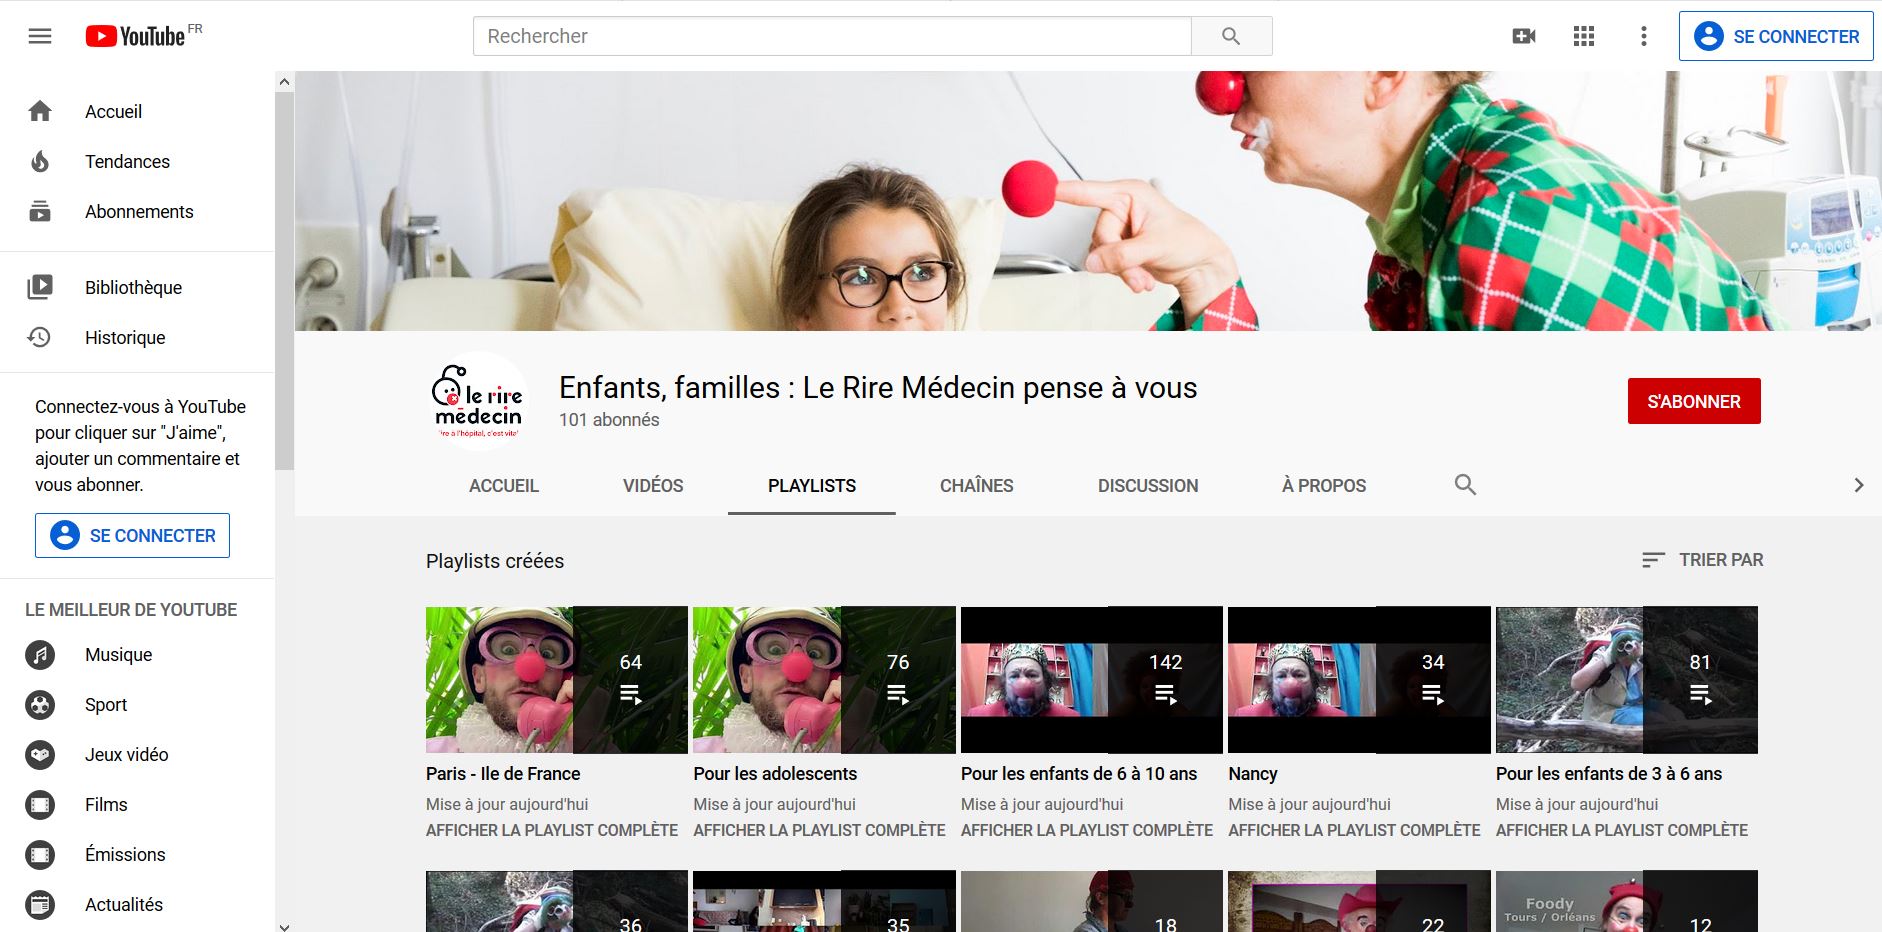1882x932 pixels.
Task: Click the Foody Tours / Orléans playlist thumbnail
Action: pyautogui.click(x=1627, y=901)
